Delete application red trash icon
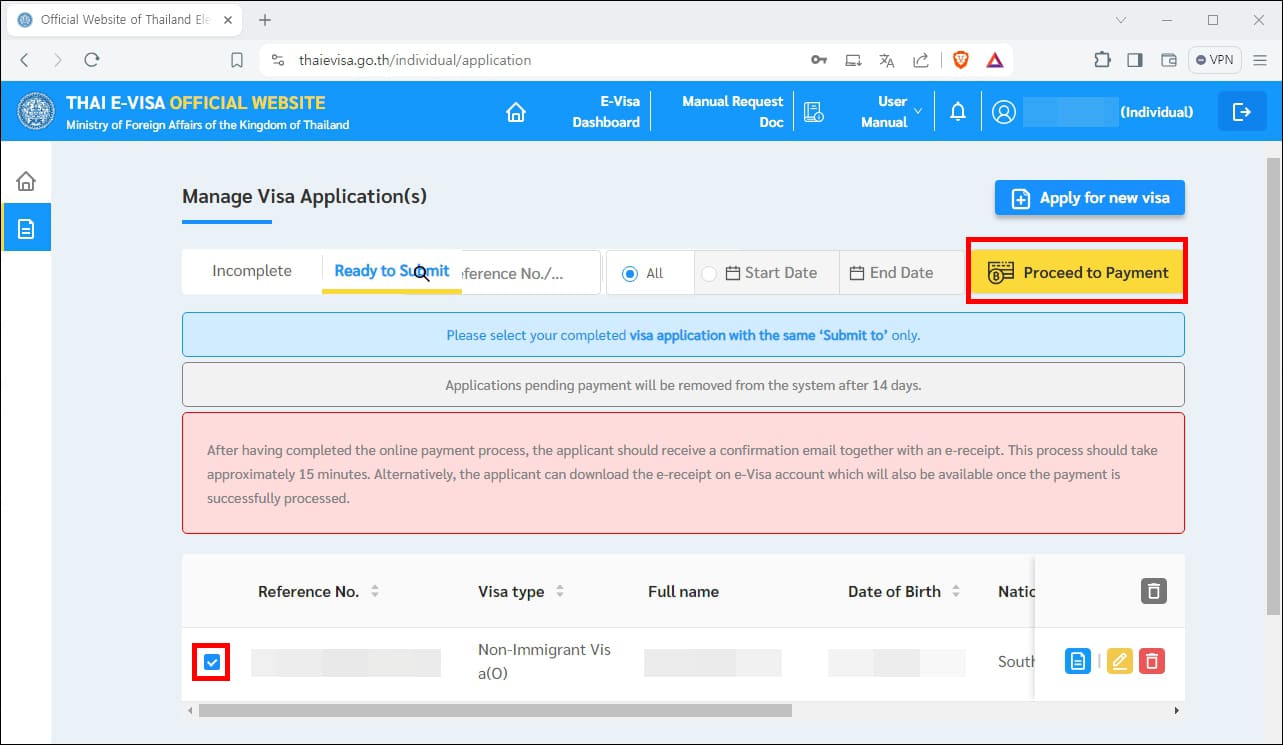The image size is (1283, 745). coord(1152,661)
